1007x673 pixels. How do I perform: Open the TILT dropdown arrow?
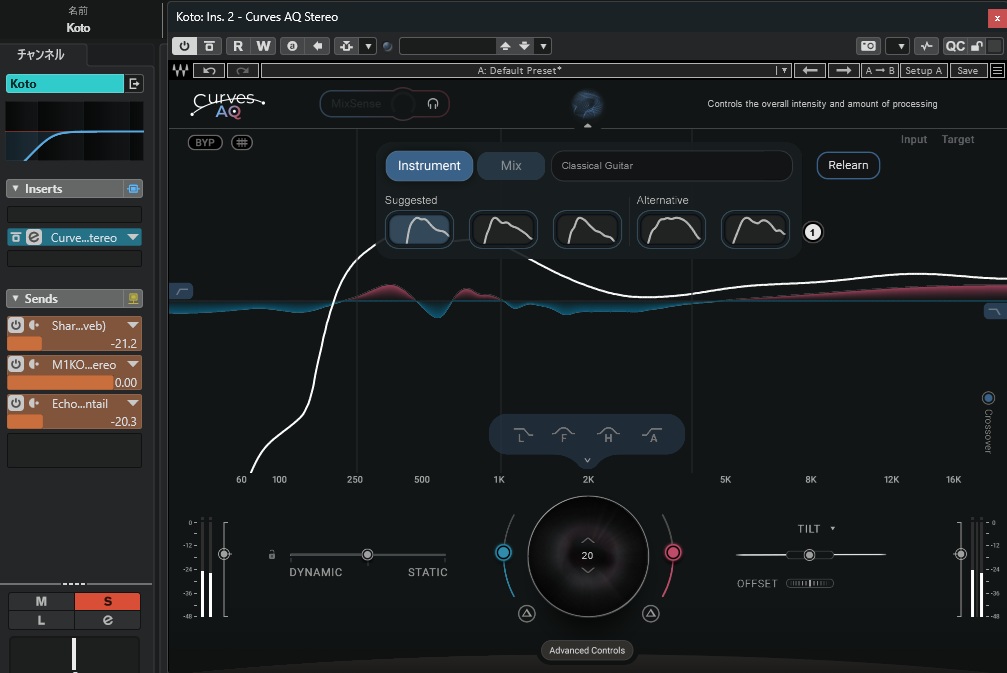pos(833,529)
